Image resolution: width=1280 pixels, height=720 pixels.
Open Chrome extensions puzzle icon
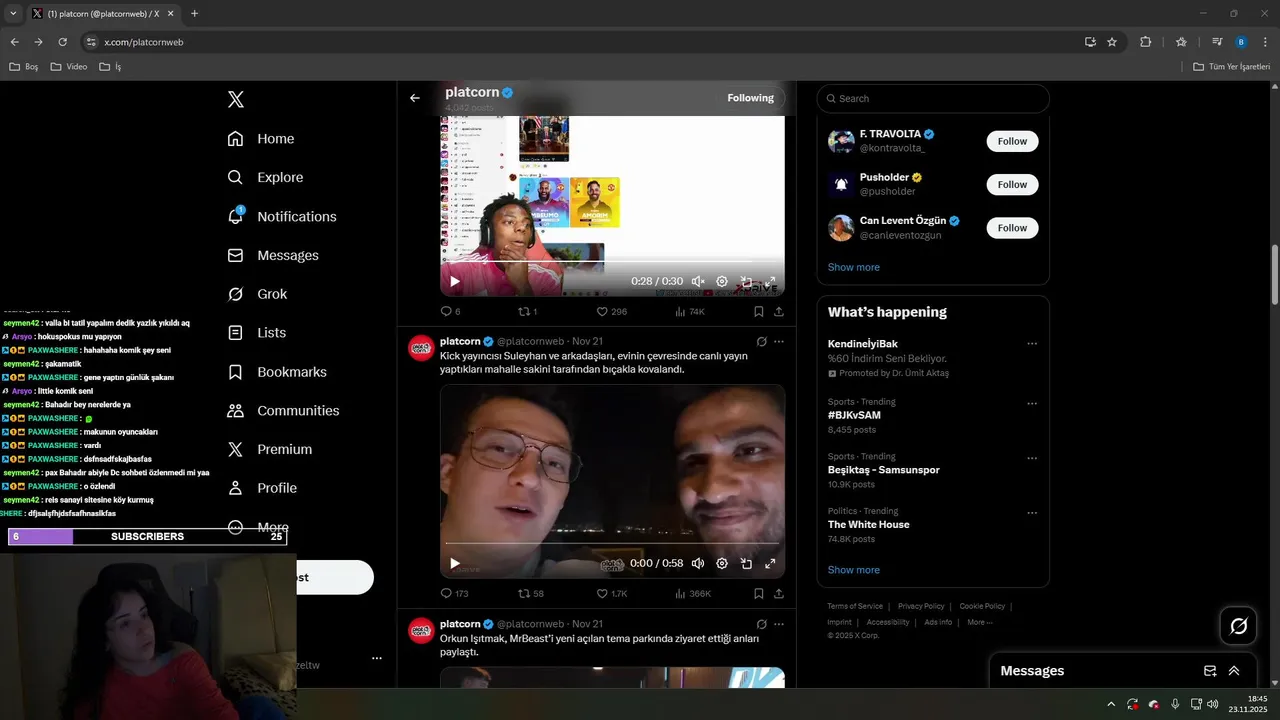pyautogui.click(x=1146, y=42)
